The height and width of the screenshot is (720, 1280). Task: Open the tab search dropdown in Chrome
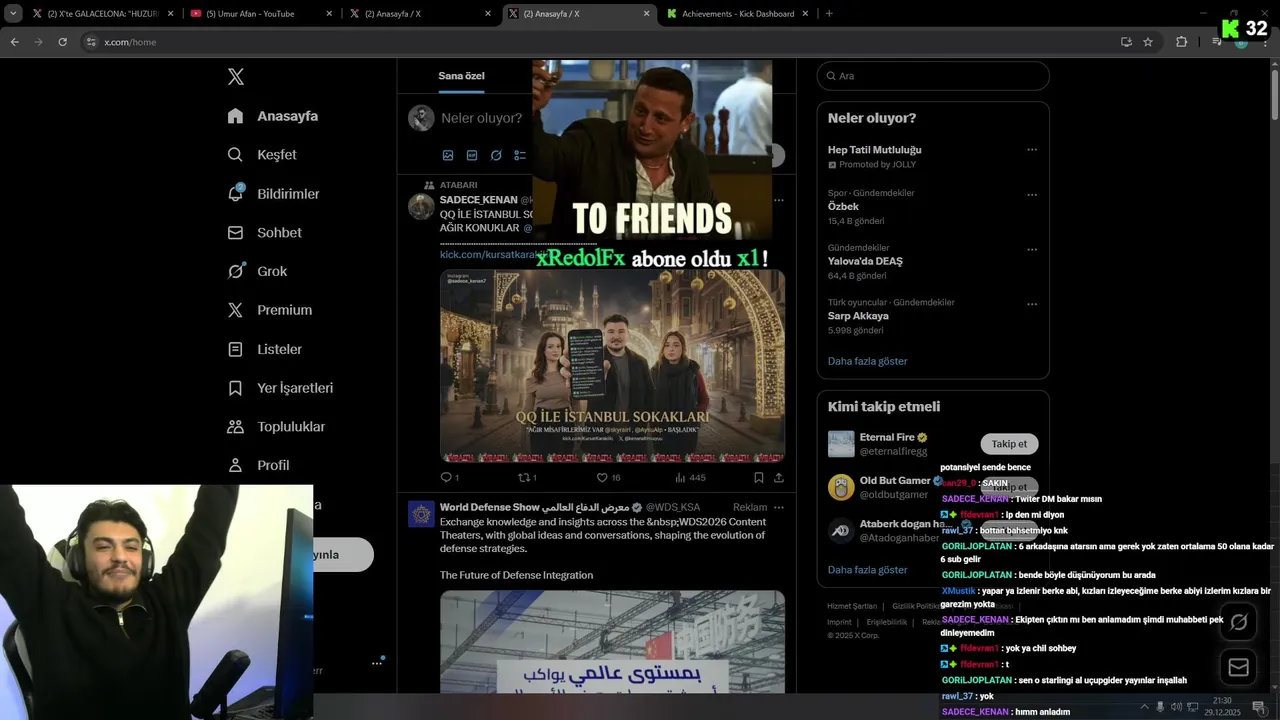click(13, 13)
